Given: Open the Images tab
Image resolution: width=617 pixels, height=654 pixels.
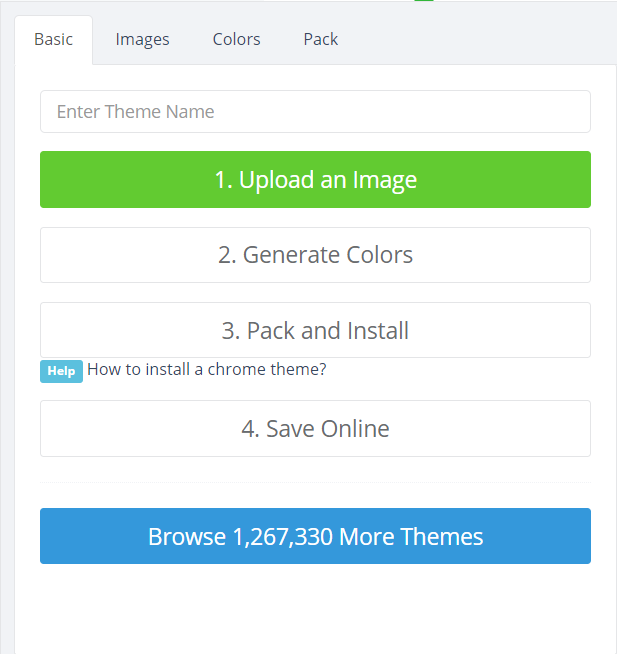Looking at the screenshot, I should point(142,40).
